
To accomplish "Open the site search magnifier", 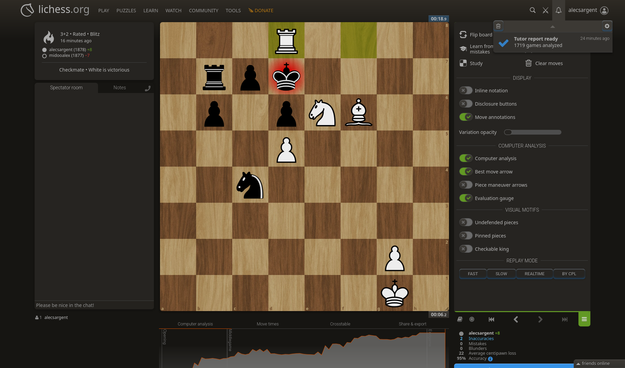I will [533, 10].
